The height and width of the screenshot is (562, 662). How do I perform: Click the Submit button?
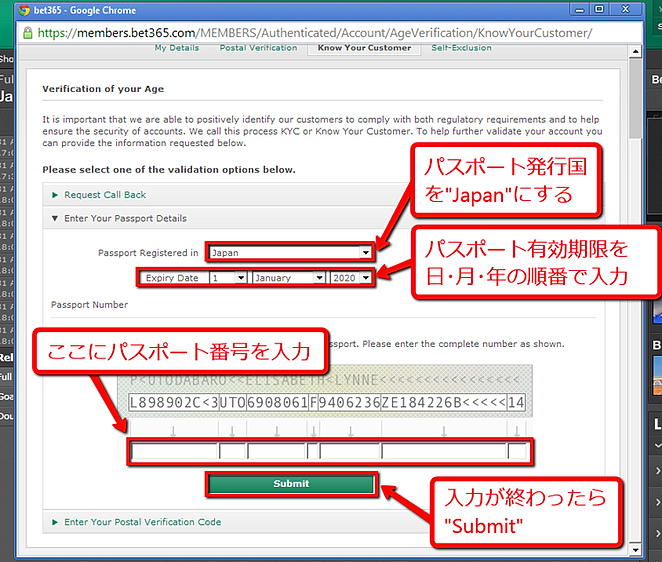coord(291,484)
